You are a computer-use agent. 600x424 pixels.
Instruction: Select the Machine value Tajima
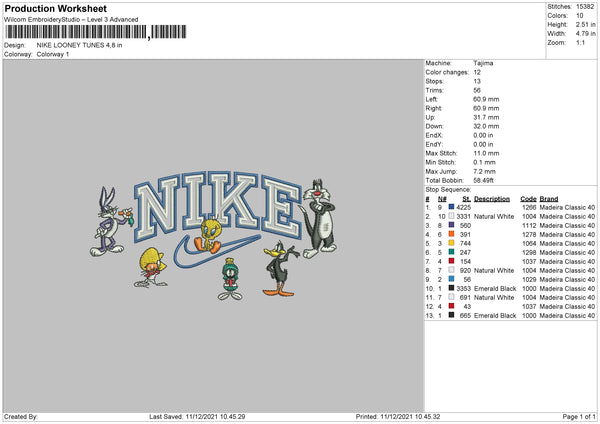(483, 63)
